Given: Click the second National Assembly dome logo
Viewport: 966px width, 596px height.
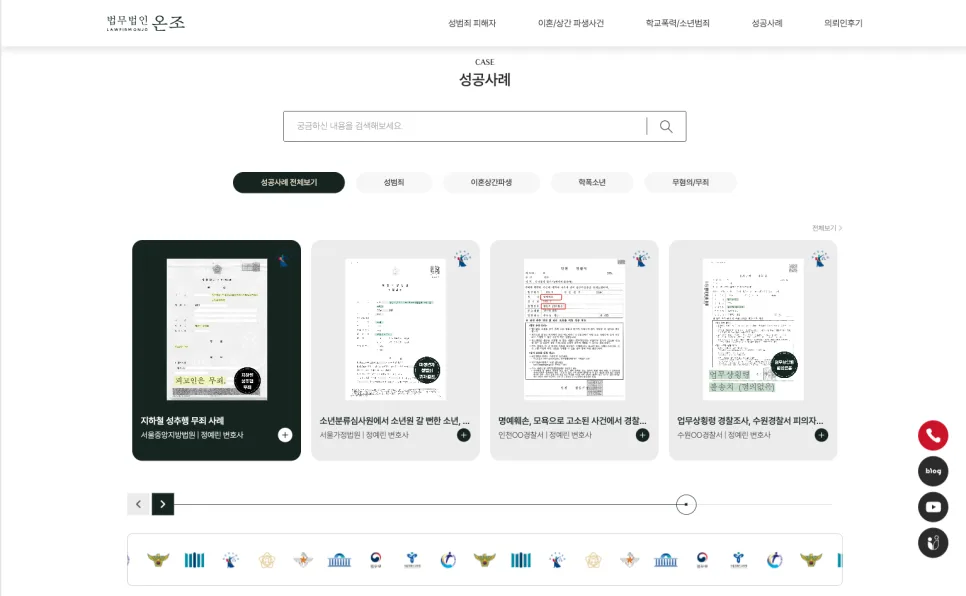Looking at the screenshot, I should coord(665,560).
